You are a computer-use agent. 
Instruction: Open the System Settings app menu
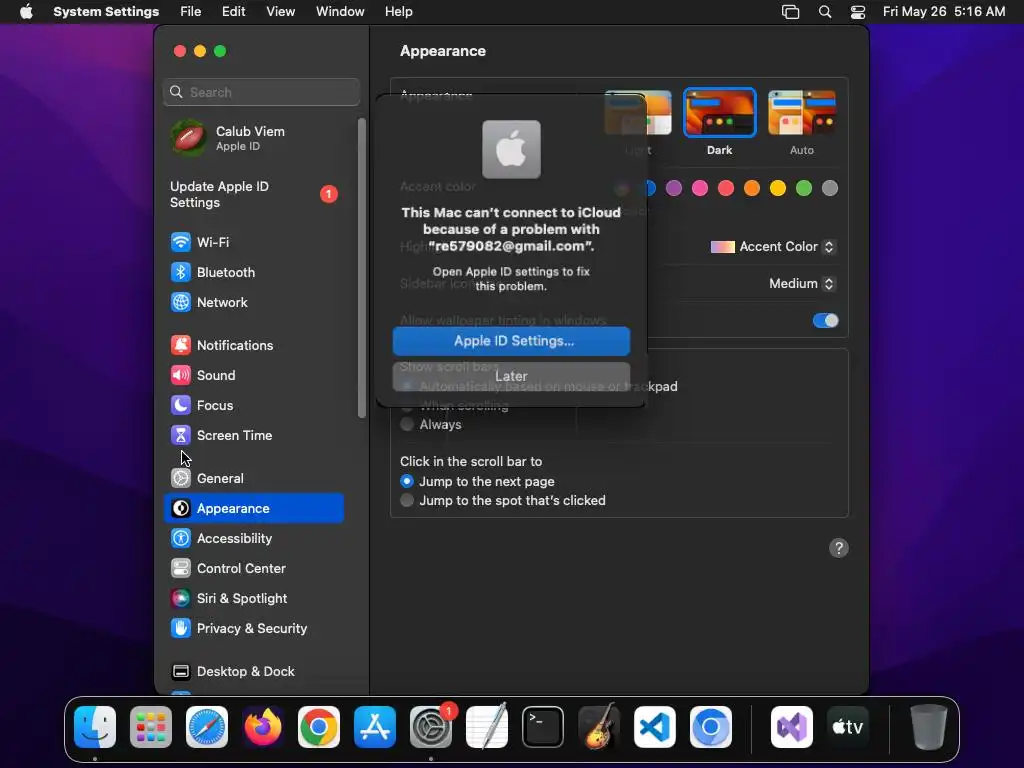point(106,12)
